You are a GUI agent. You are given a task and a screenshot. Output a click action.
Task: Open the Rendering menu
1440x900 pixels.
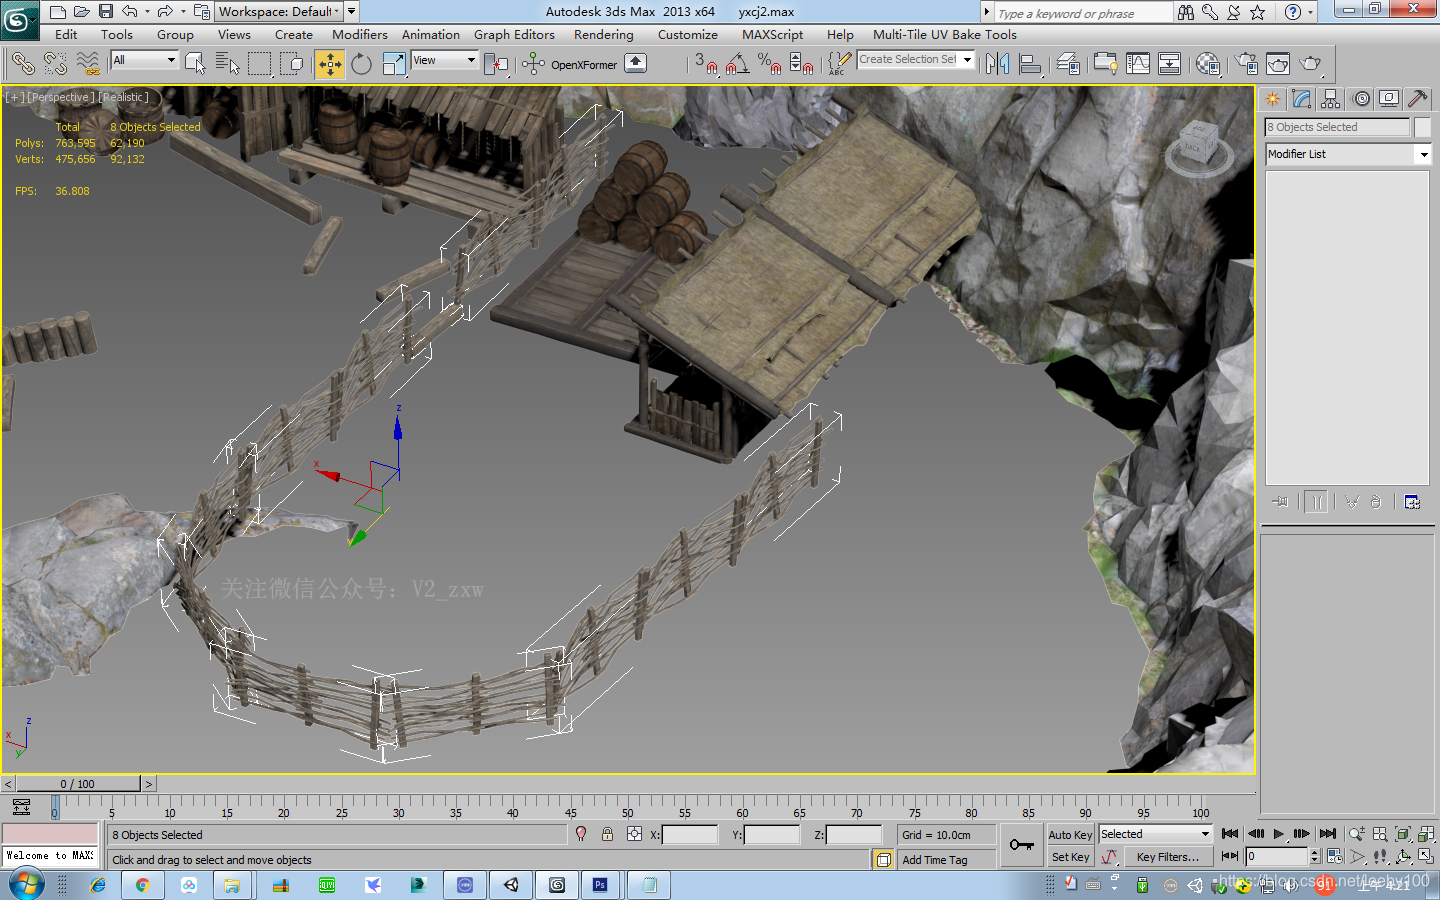pyautogui.click(x=603, y=34)
